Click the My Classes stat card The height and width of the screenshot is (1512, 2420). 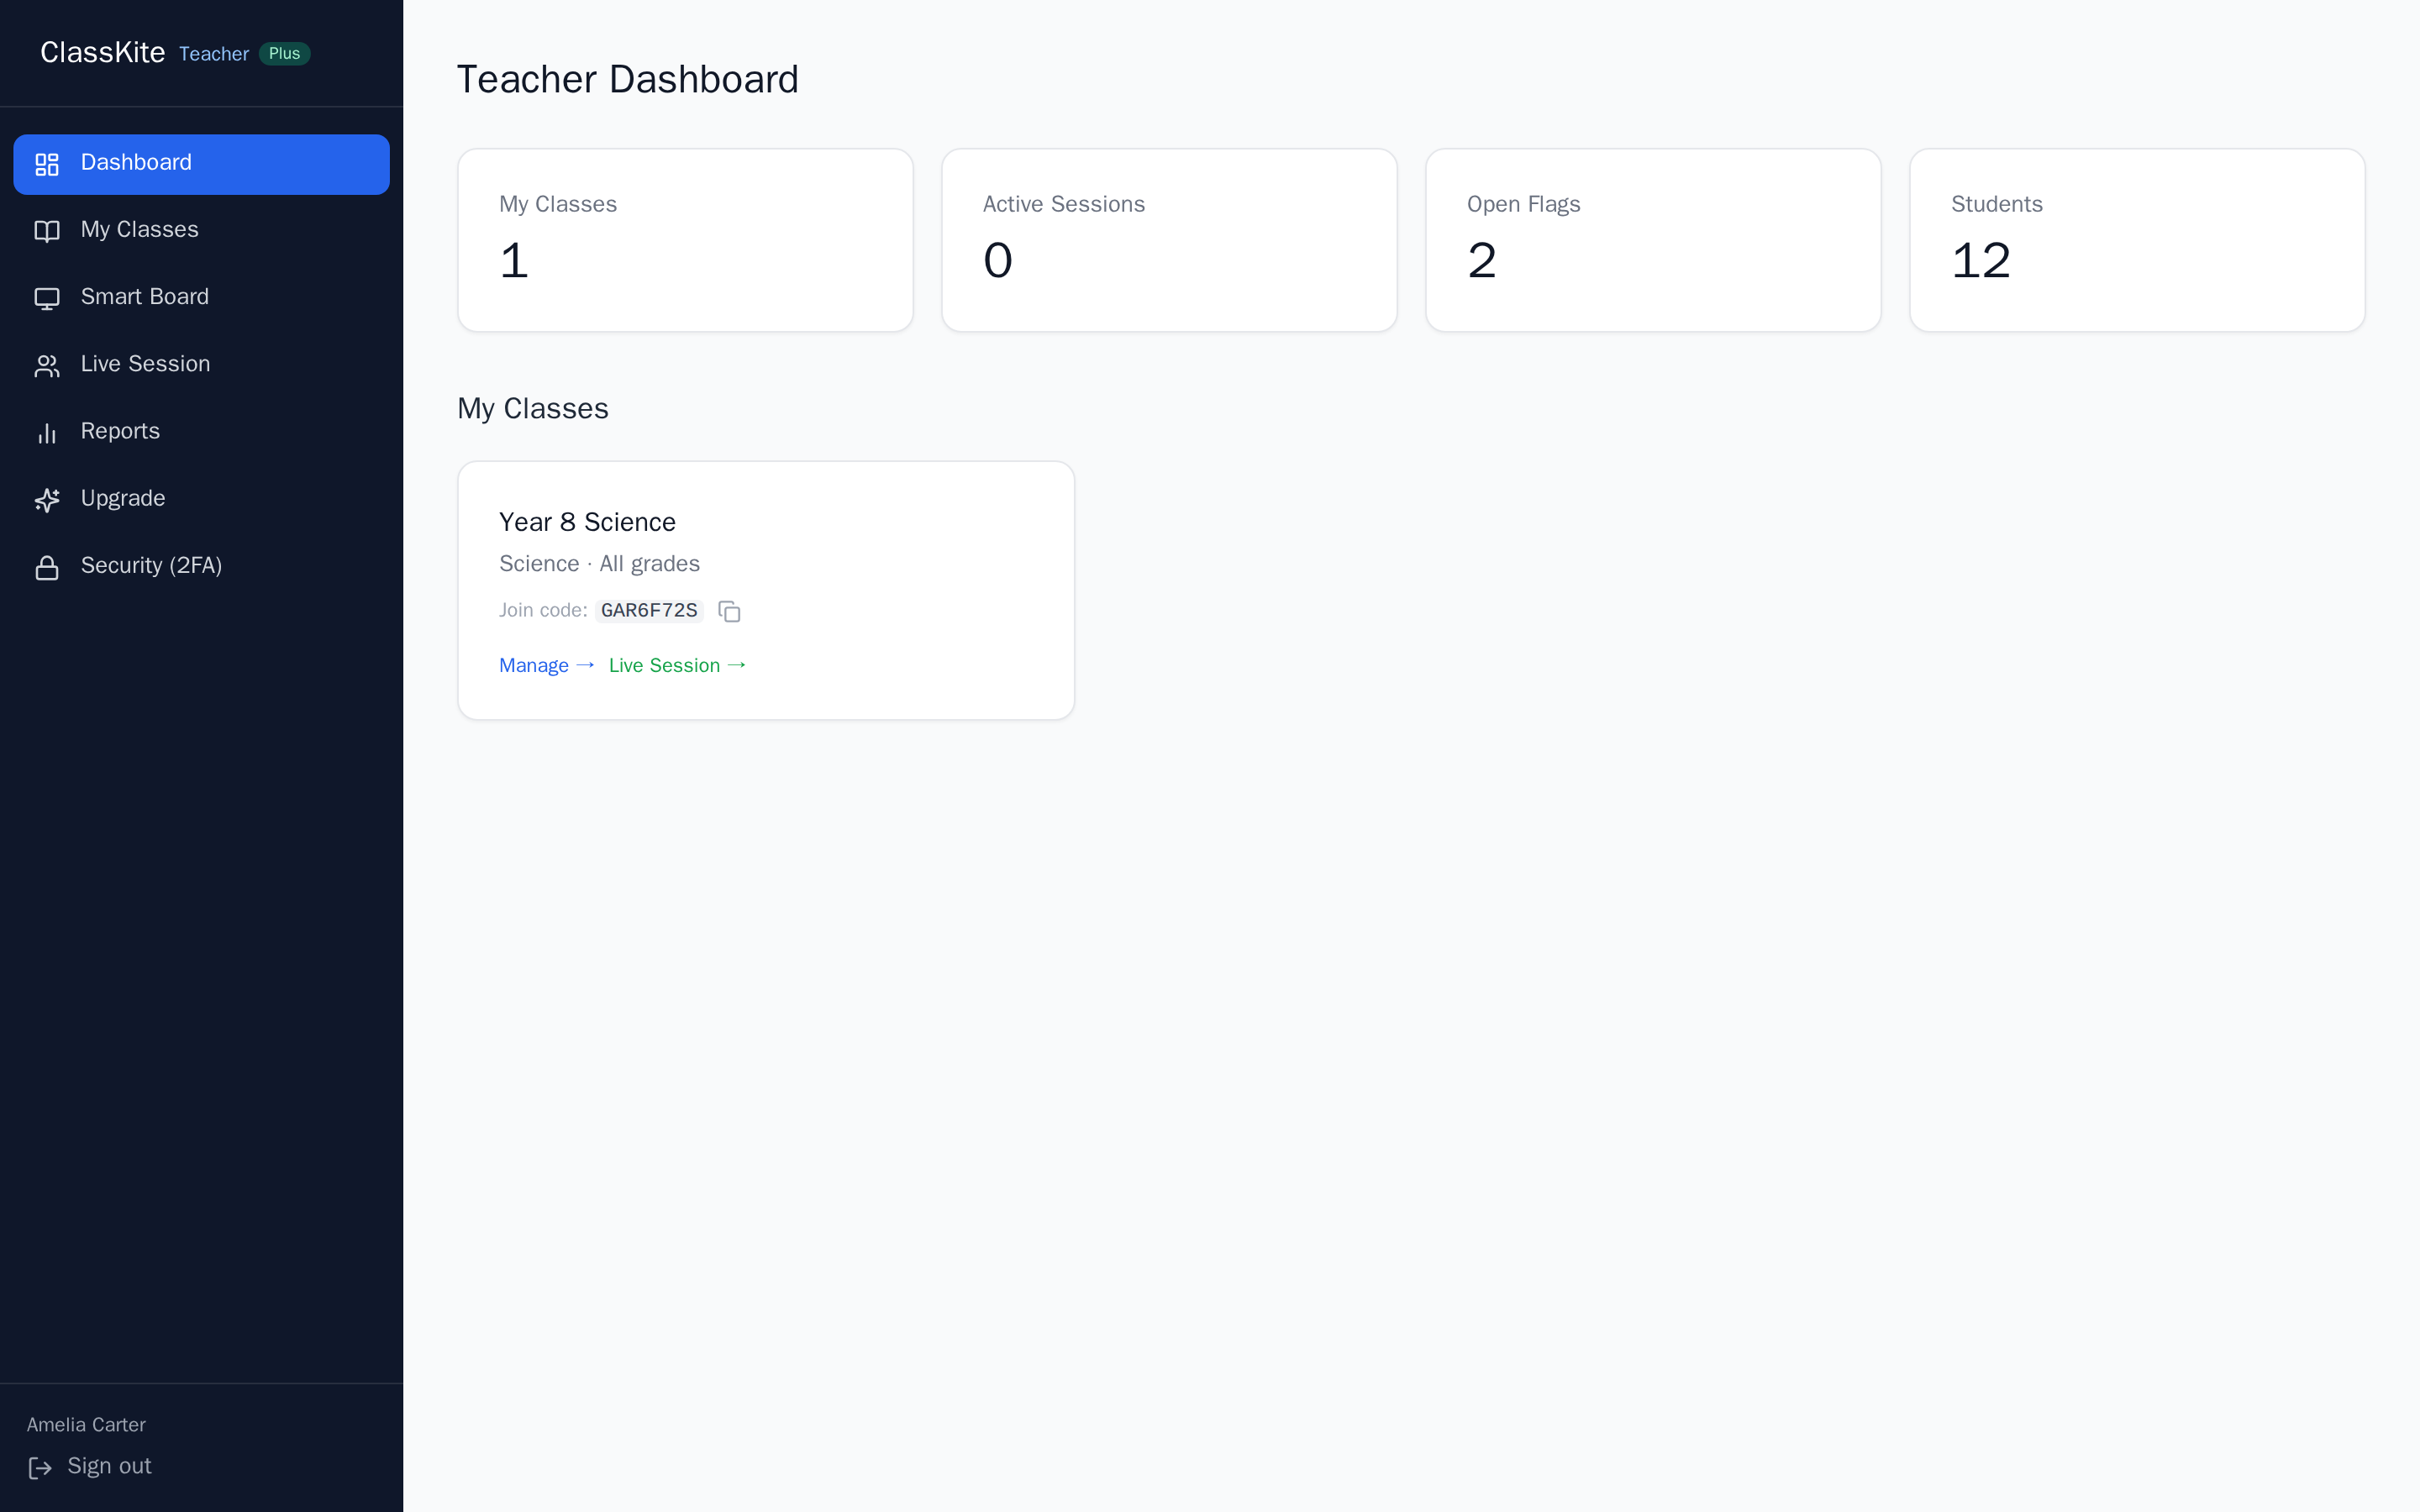click(x=685, y=240)
